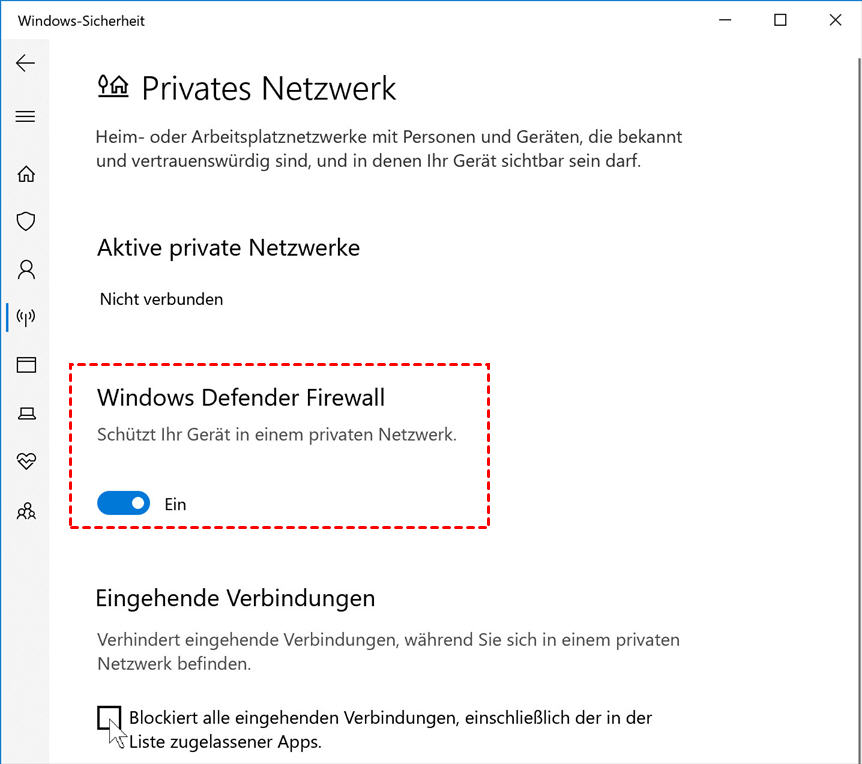The image size is (862, 764).
Task: Open Account protection person icon
Action: 26,269
